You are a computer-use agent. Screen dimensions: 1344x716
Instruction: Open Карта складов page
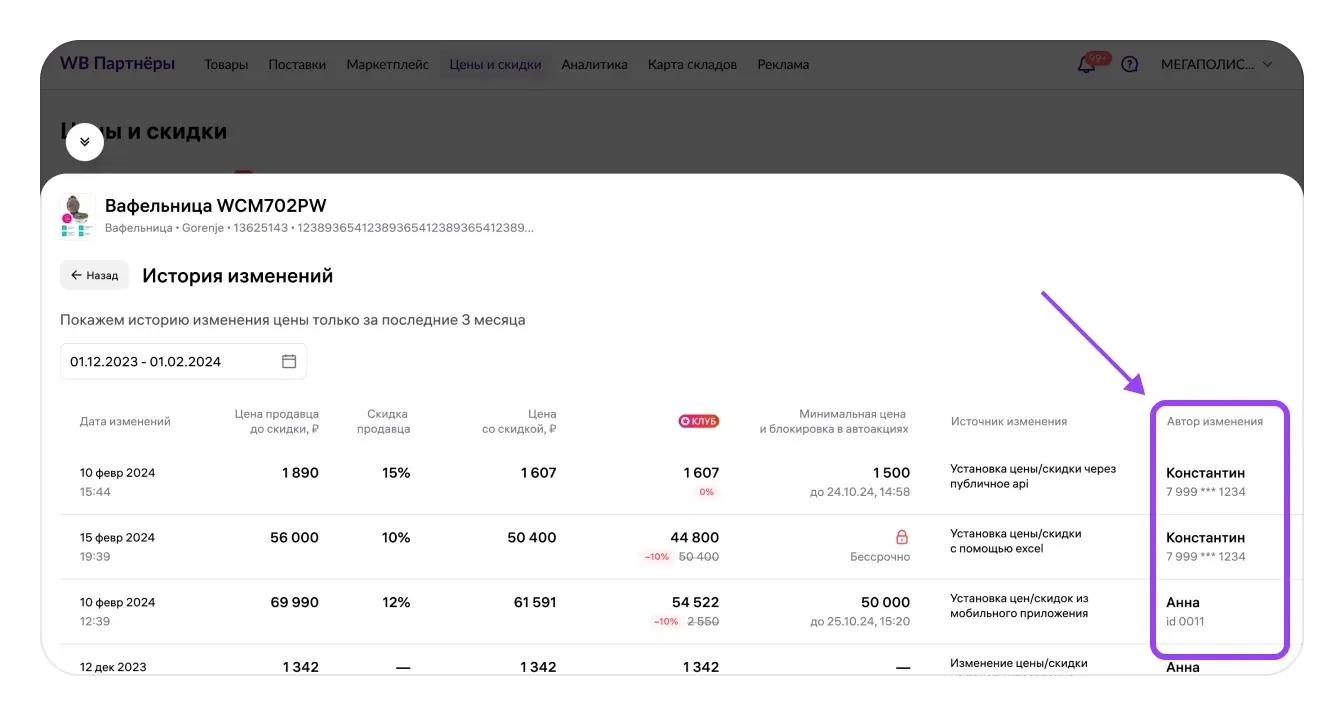tap(692, 65)
